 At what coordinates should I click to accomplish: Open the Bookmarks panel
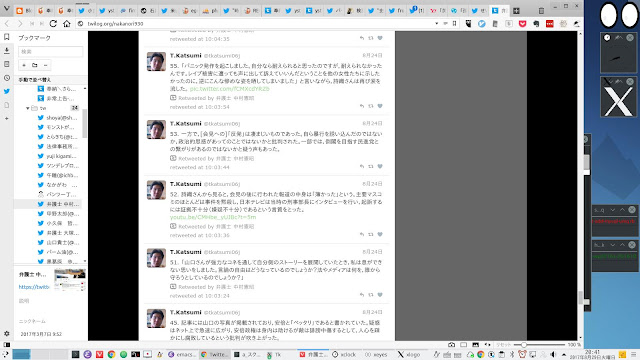click(7, 37)
